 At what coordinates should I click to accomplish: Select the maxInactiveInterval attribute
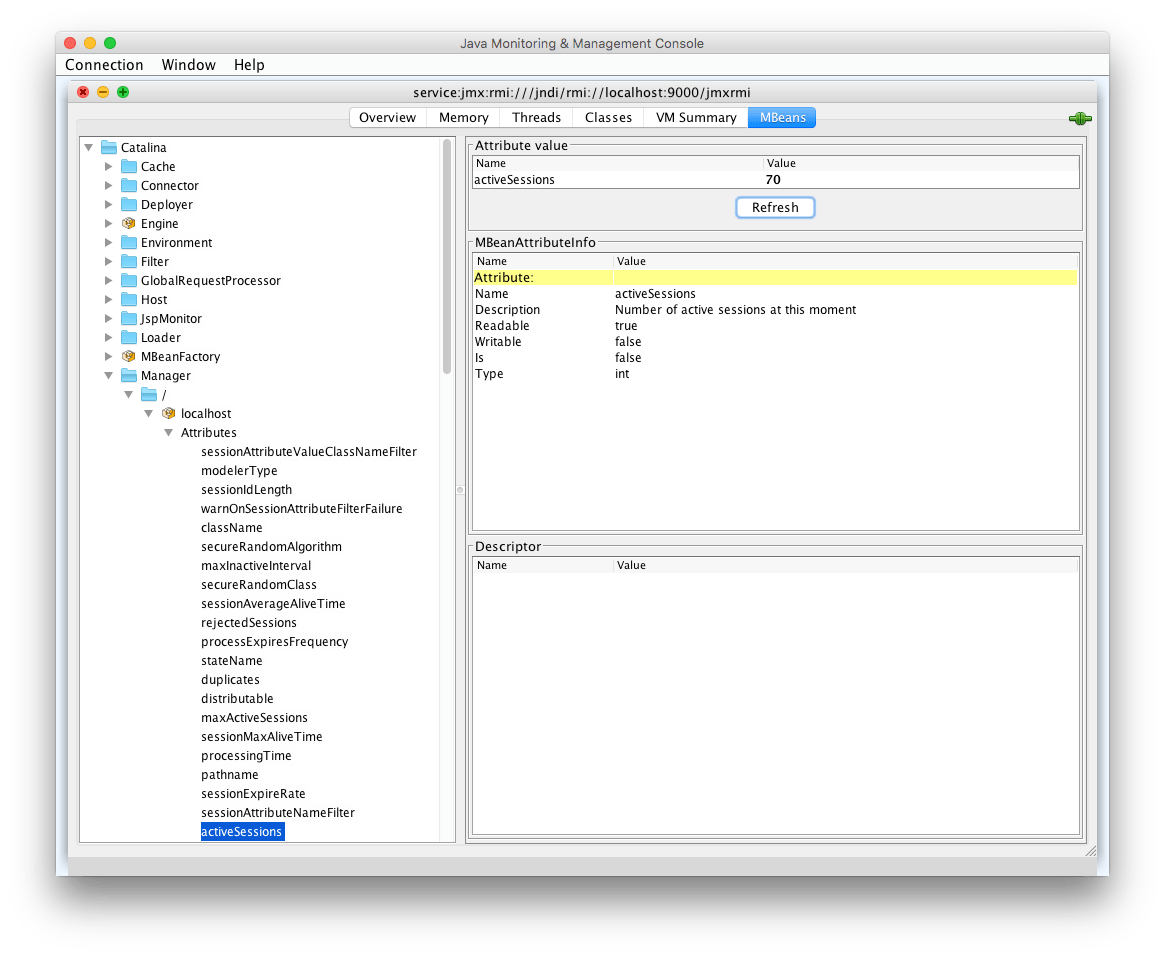click(256, 565)
